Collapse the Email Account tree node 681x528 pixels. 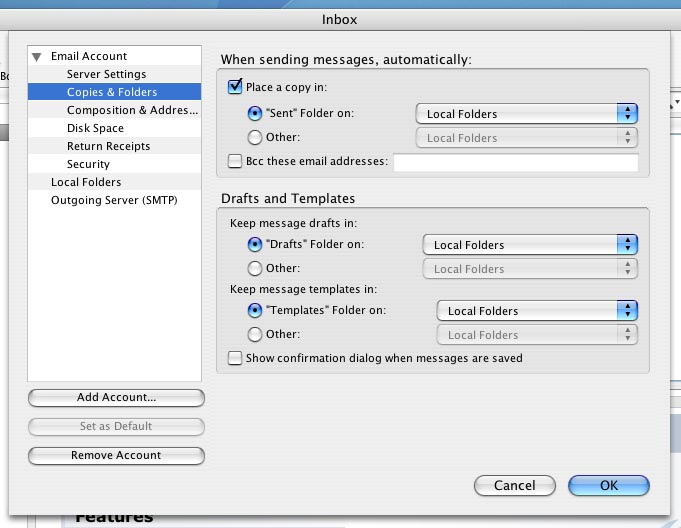[x=36, y=57]
